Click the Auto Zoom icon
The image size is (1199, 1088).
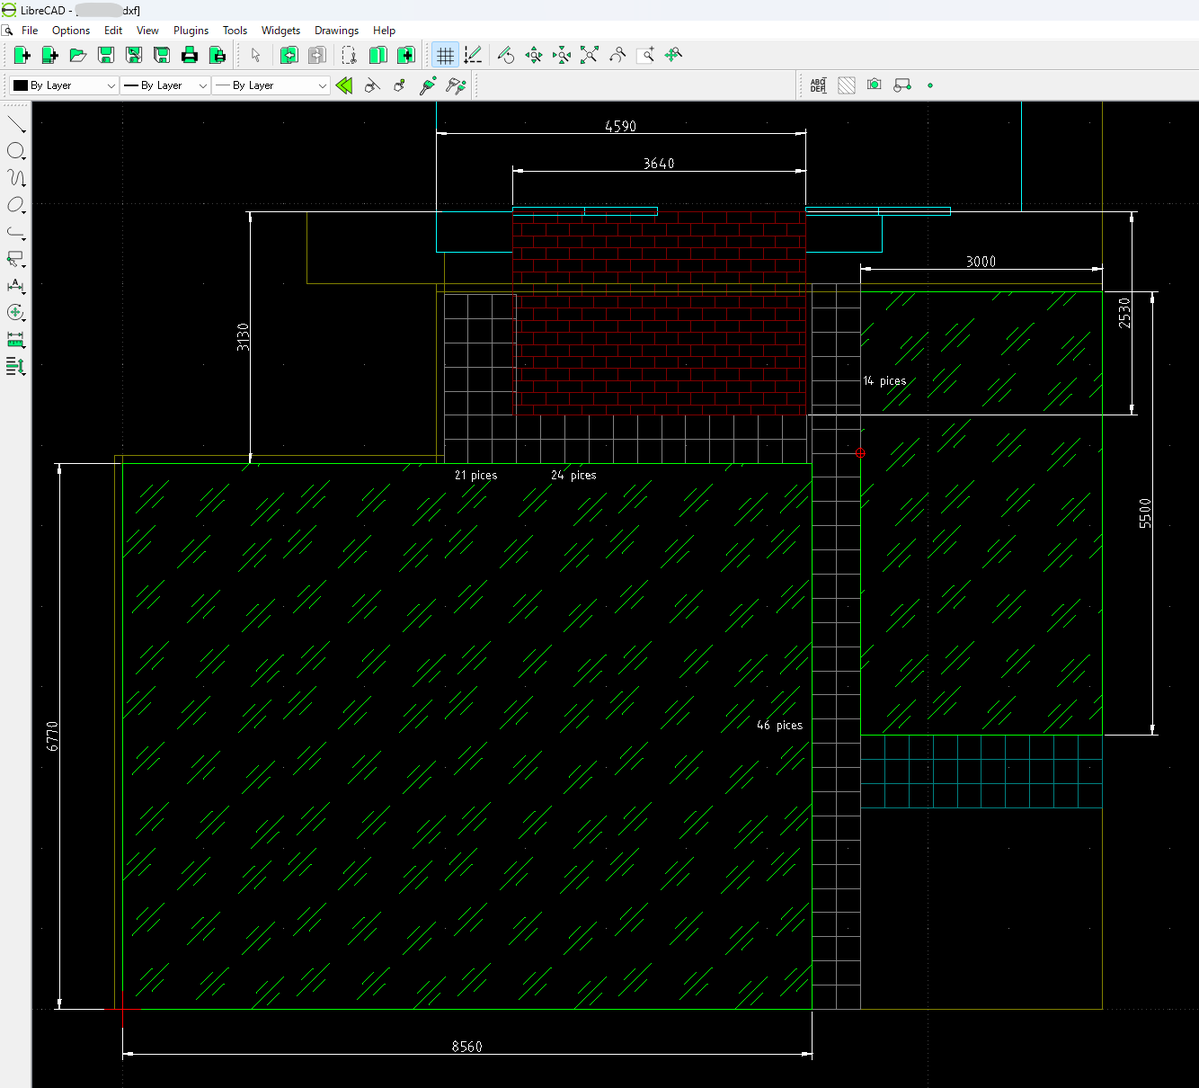point(590,55)
